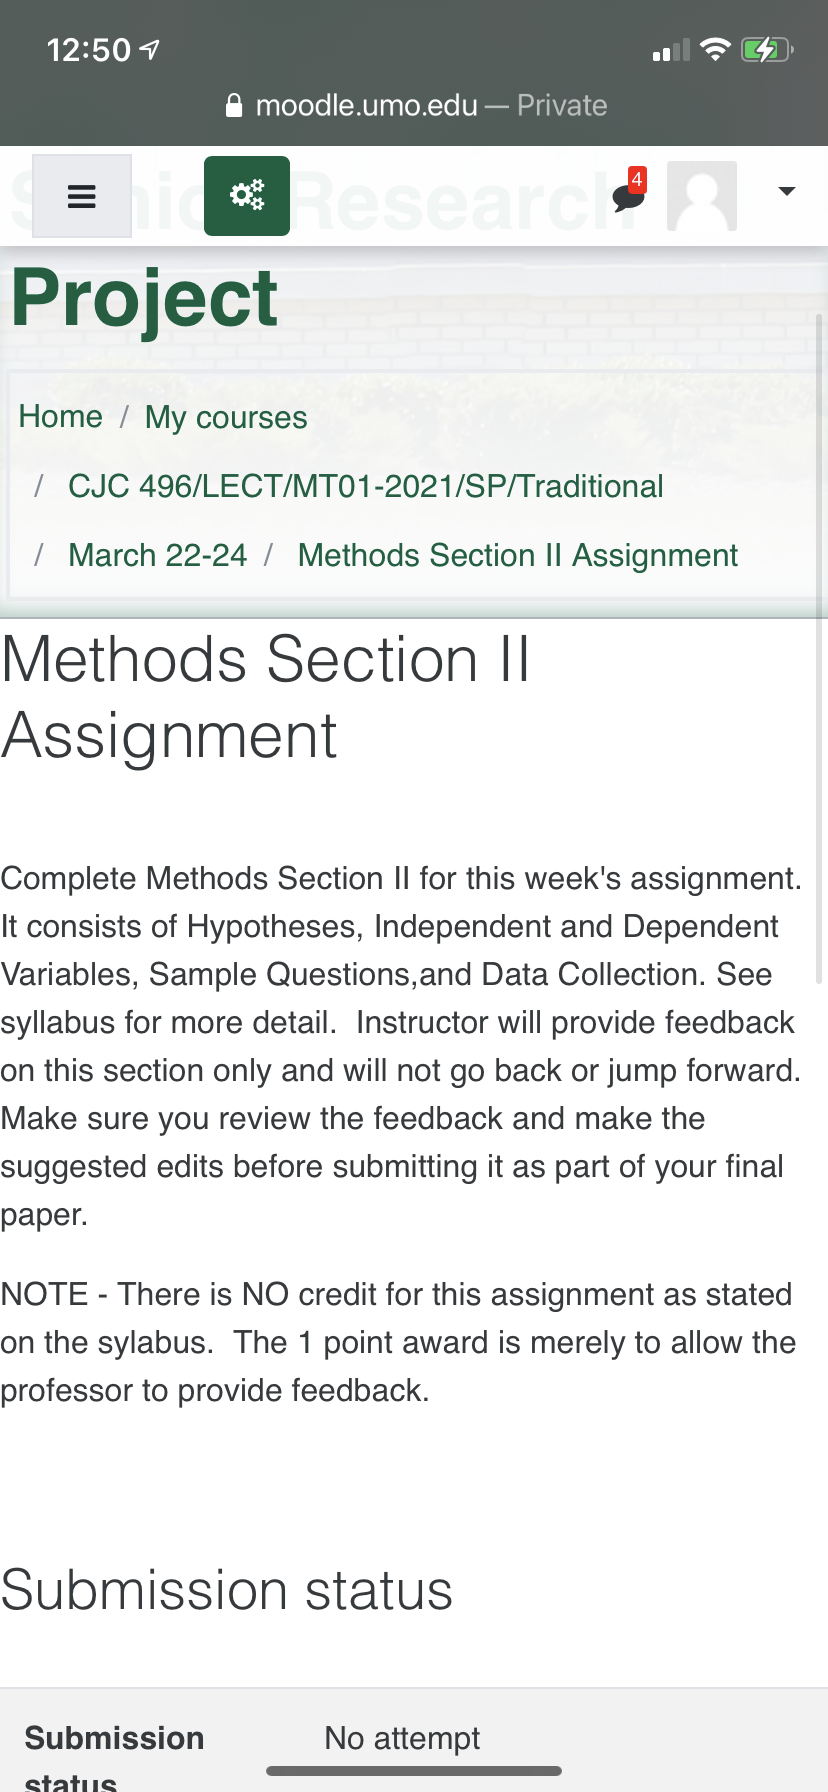Navigate to March 22-24 section

tap(157, 555)
